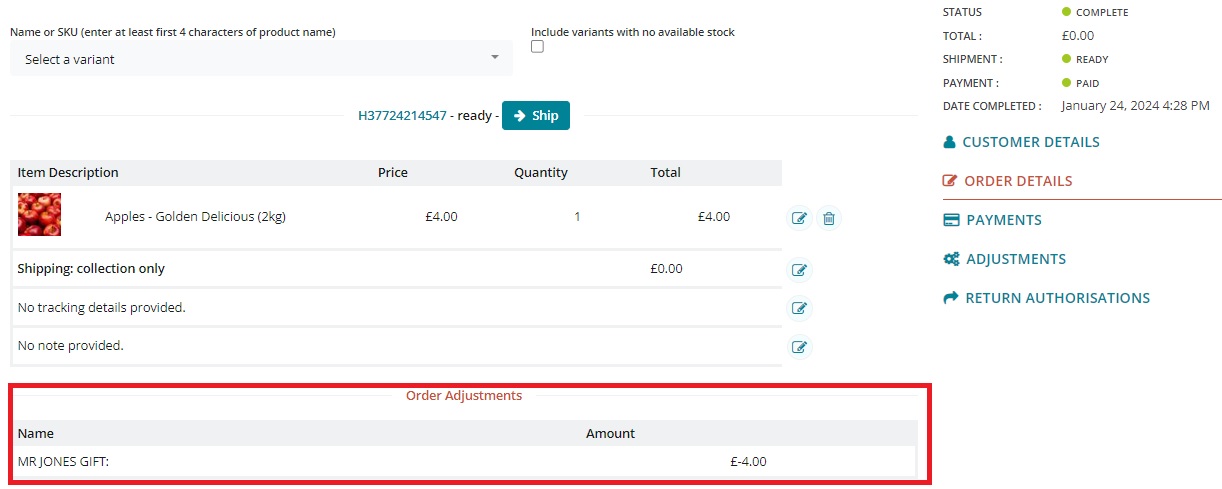Image resolution: width=1222 pixels, height=489 pixels.
Task: Click the Customer Details user icon
Action: pos(950,142)
